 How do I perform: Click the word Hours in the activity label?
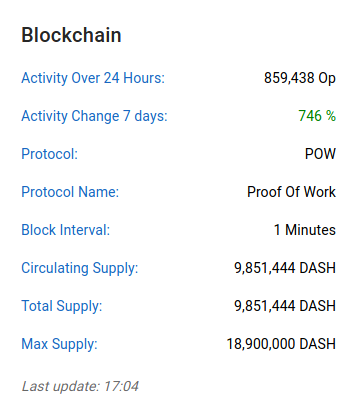[144, 78]
